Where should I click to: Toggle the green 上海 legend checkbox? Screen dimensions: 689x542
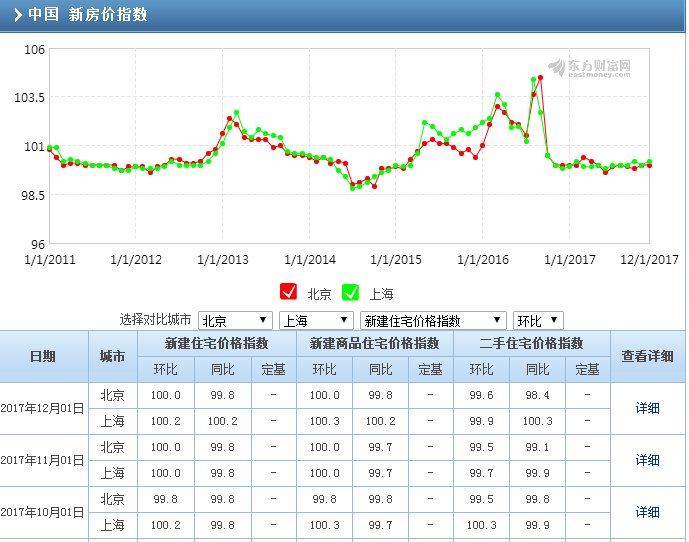point(350,292)
